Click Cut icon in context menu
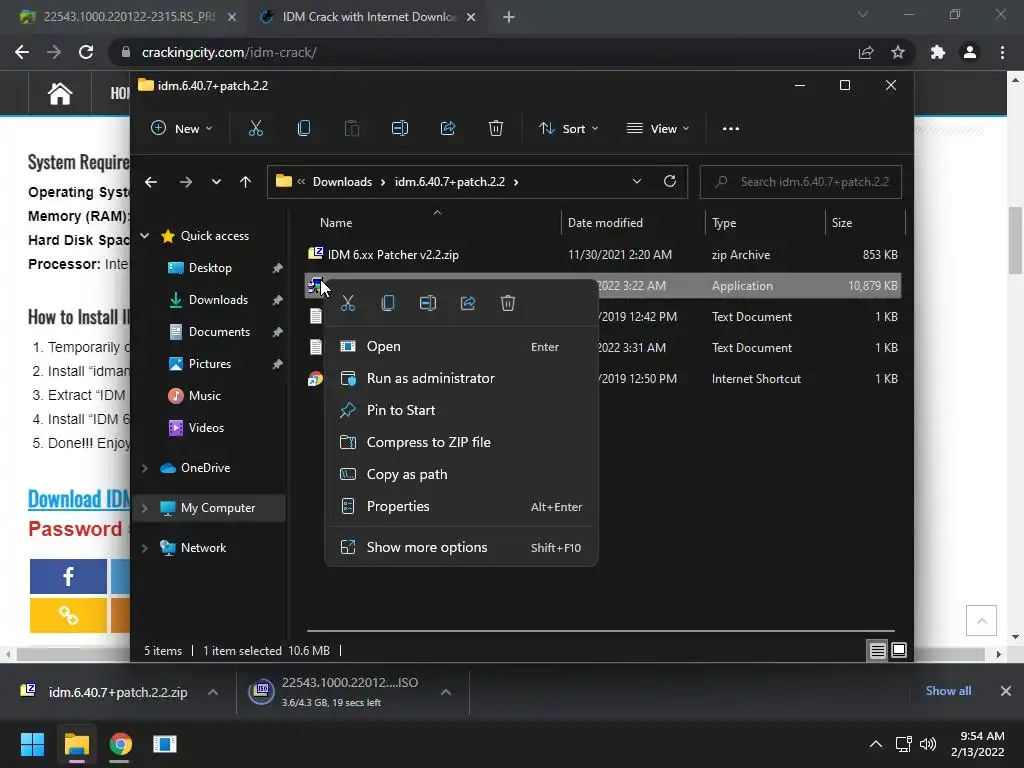The width and height of the screenshot is (1024, 768). click(348, 303)
